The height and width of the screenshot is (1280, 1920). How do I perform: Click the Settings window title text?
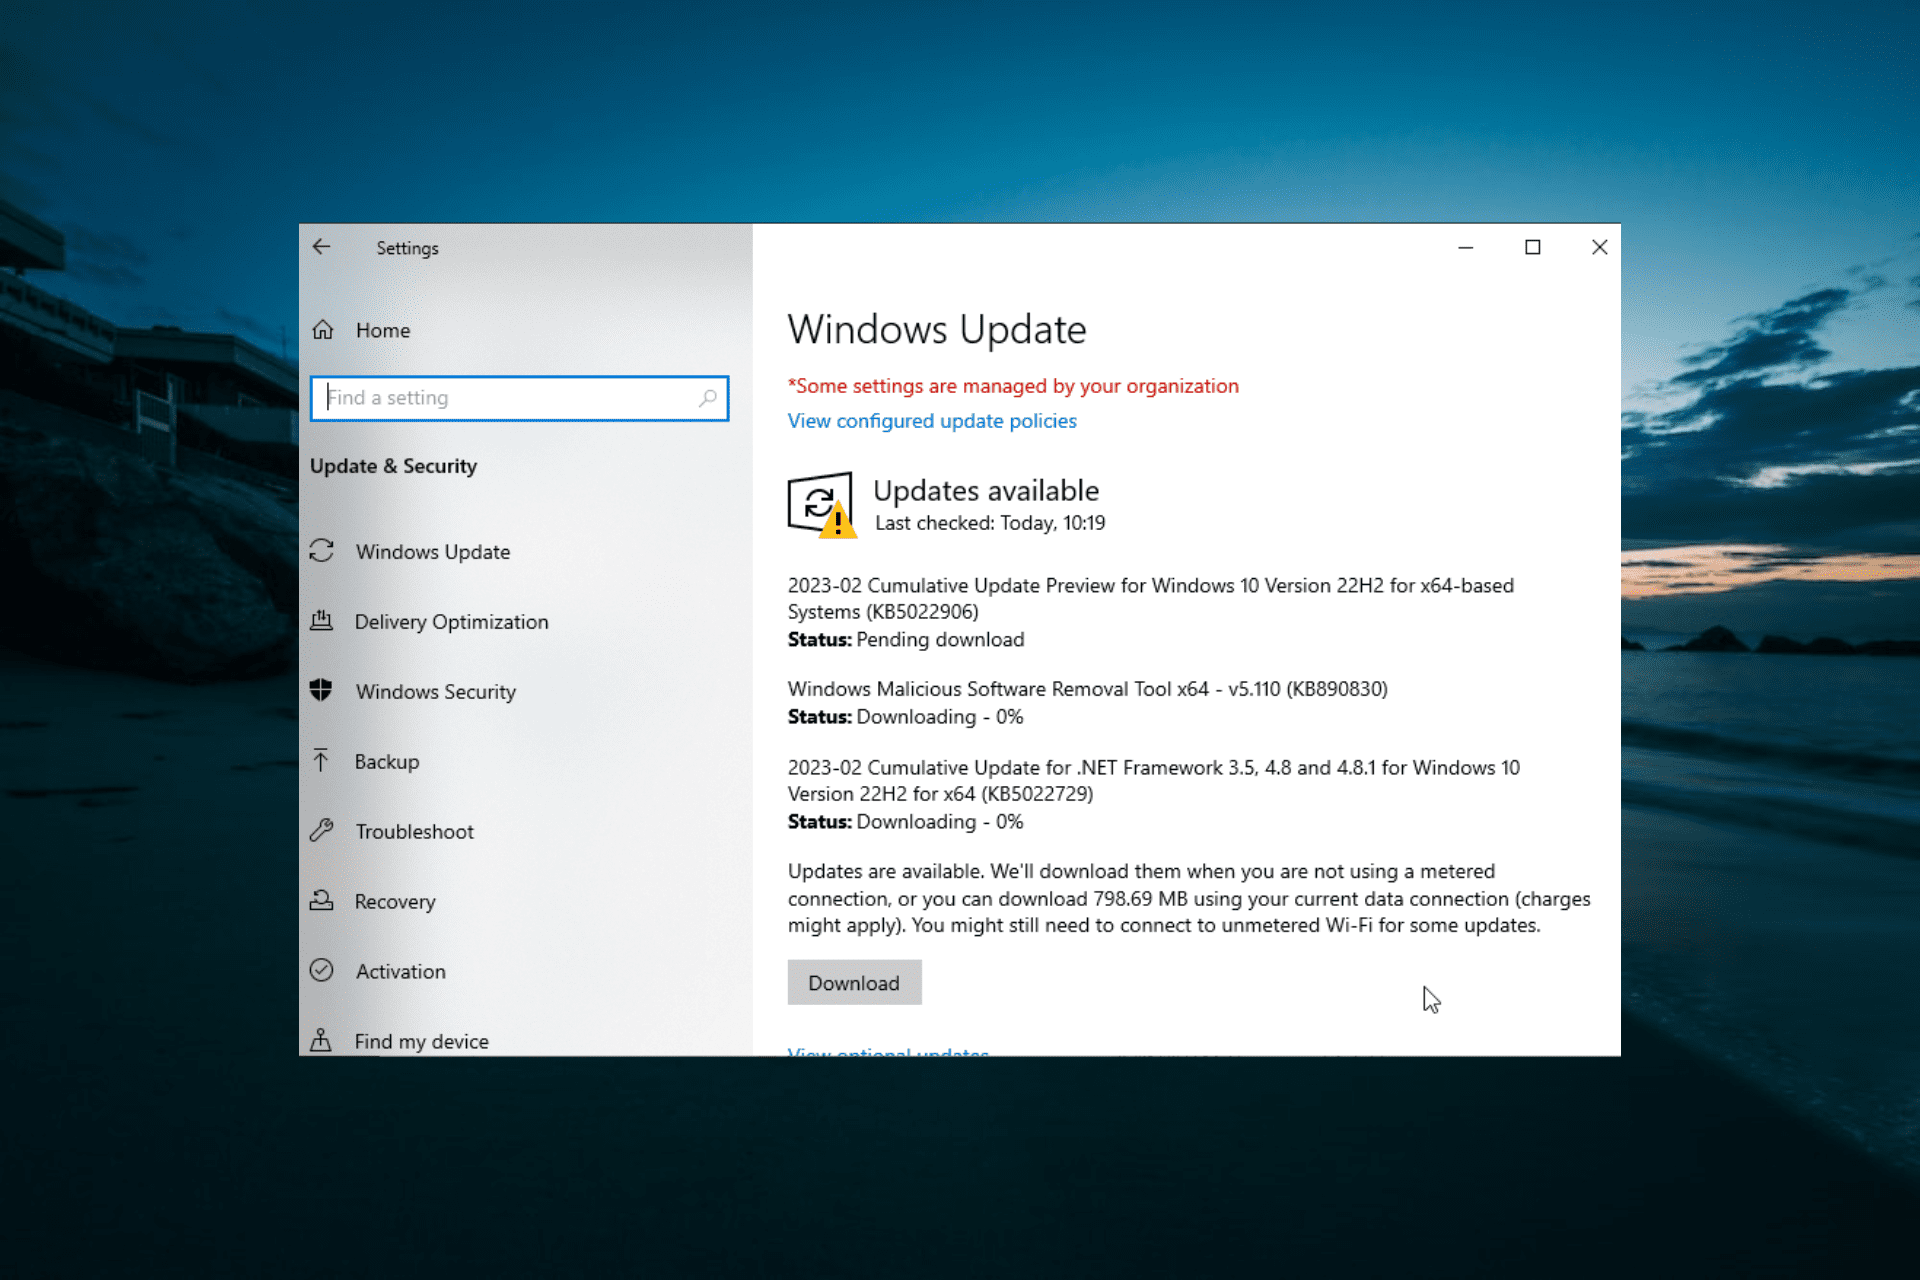point(407,248)
